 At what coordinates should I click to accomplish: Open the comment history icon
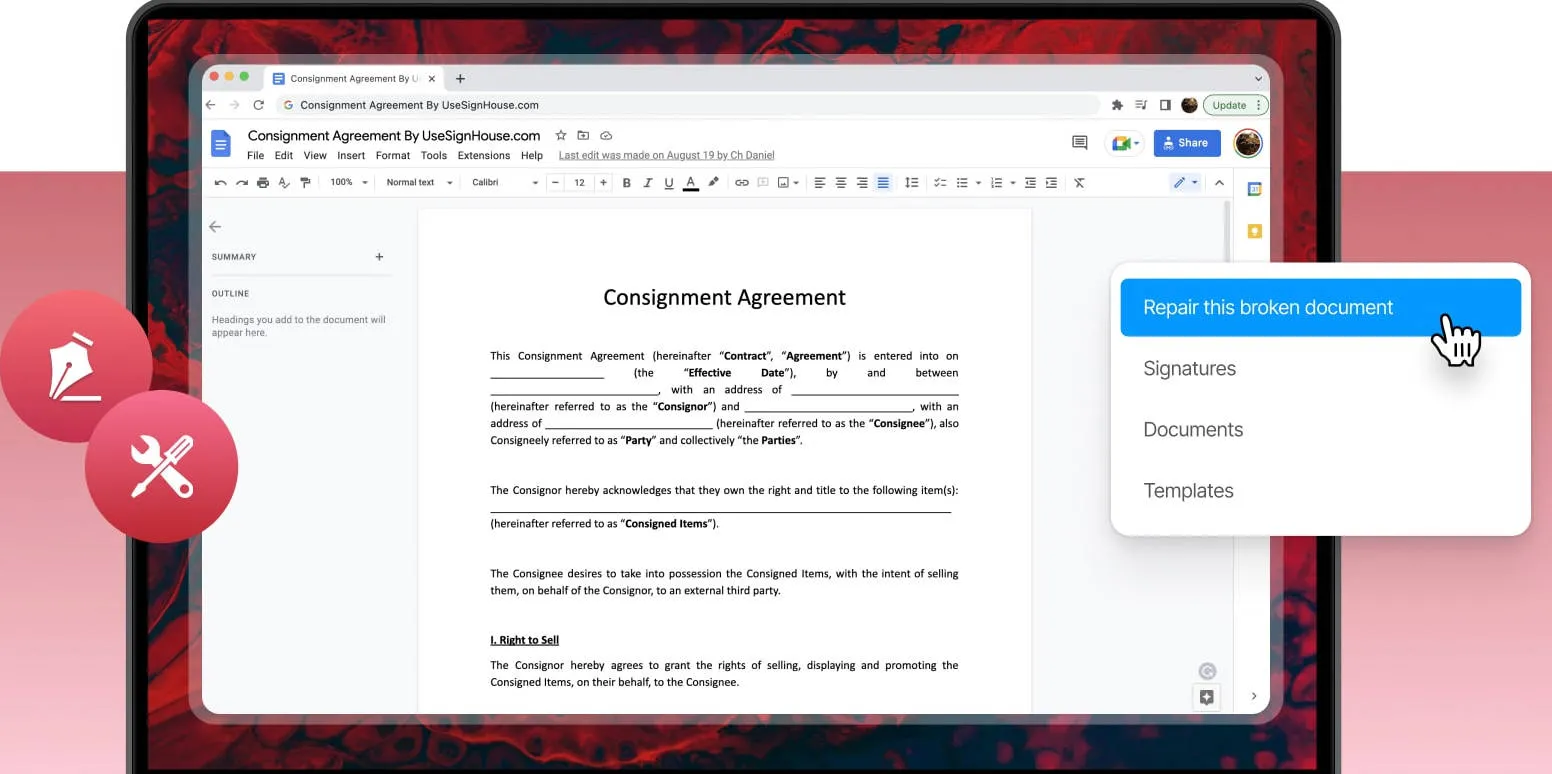[1079, 143]
